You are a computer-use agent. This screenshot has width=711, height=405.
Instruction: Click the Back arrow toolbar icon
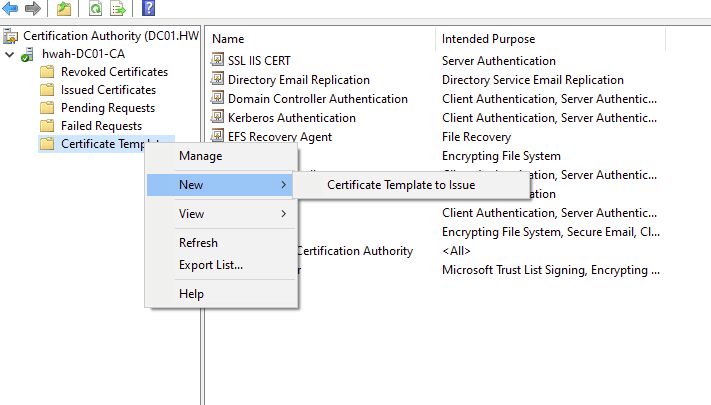coord(12,9)
